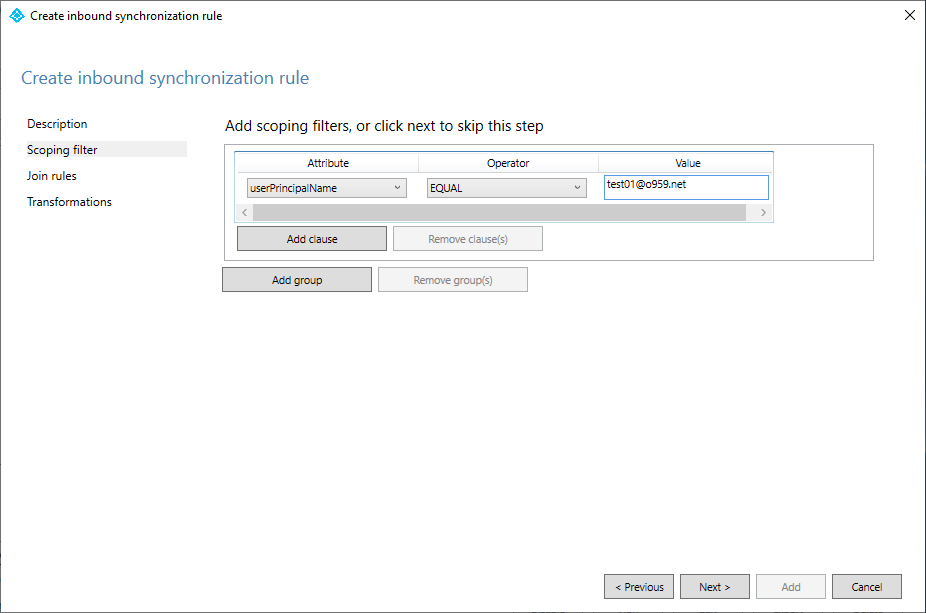The height and width of the screenshot is (613, 926).
Task: Click the Attribute column header
Action: tap(328, 163)
